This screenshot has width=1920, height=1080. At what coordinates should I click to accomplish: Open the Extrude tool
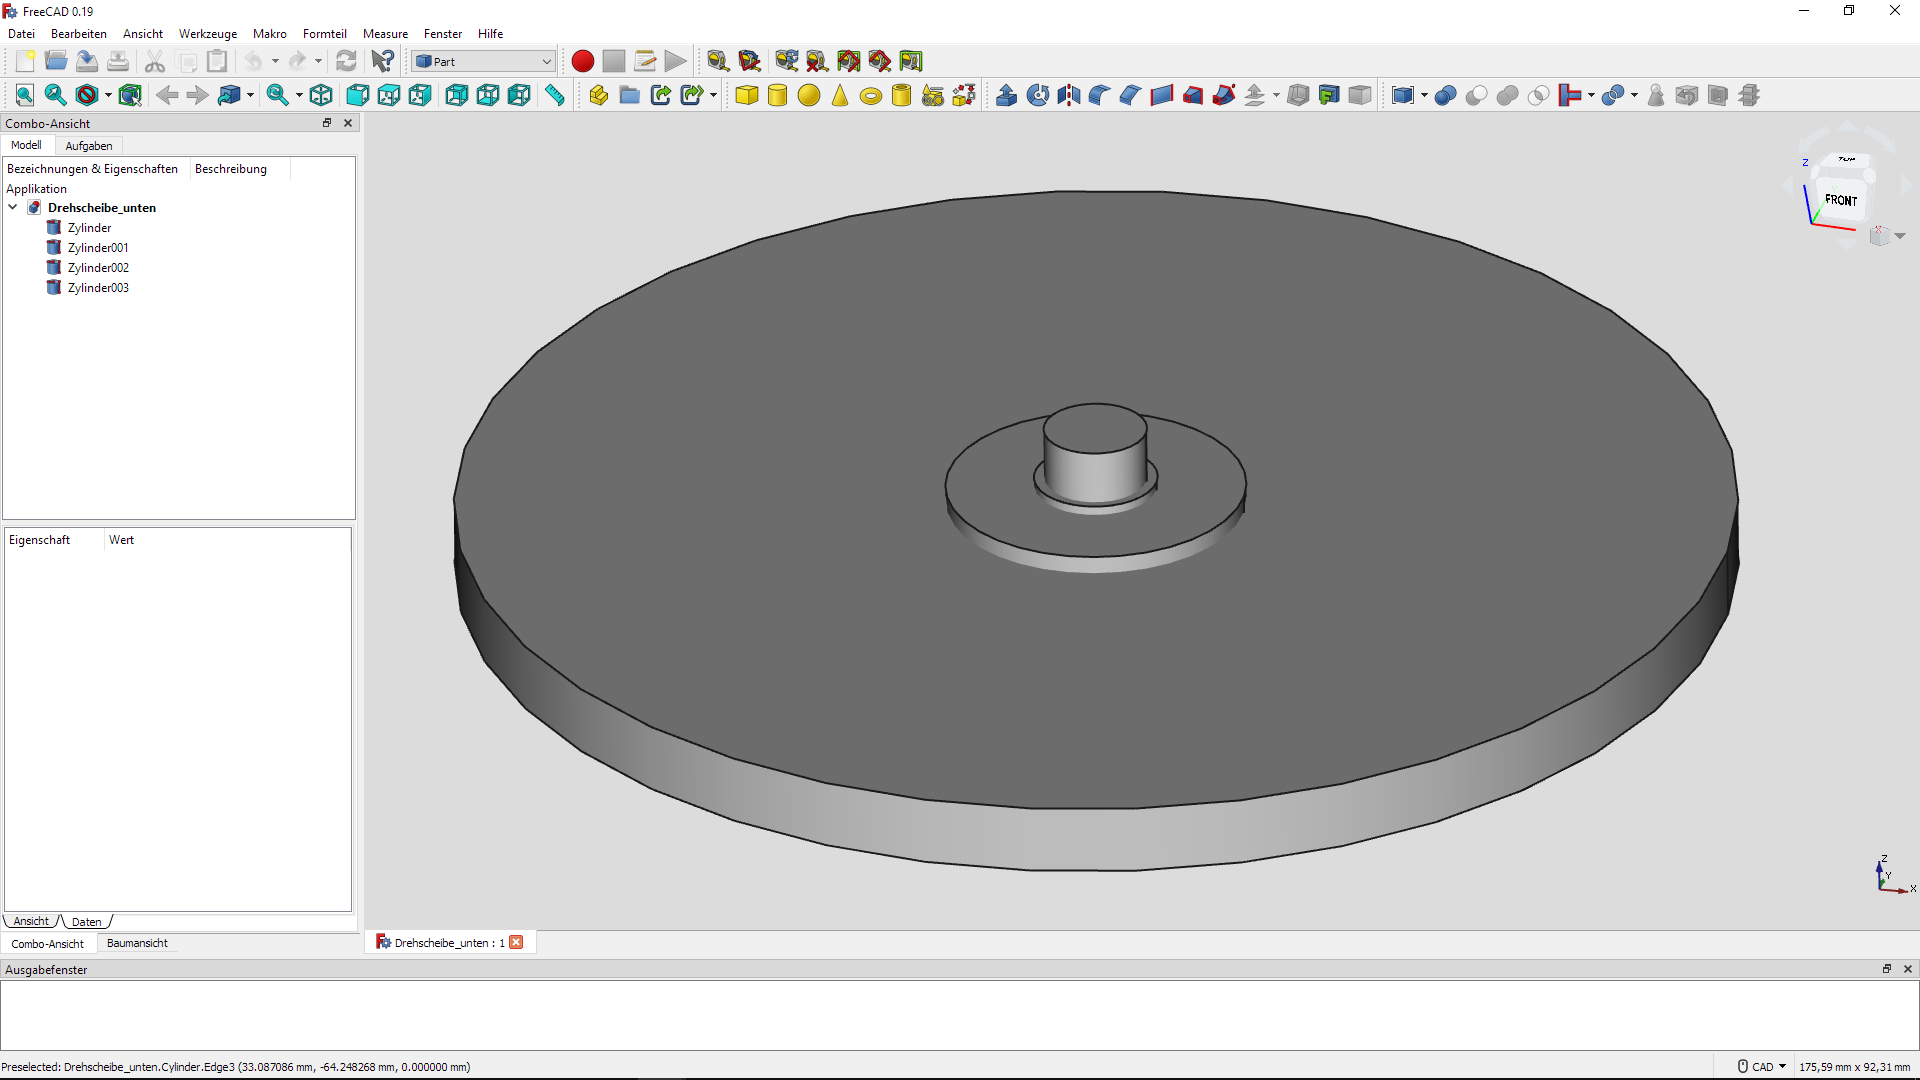[x=1007, y=95]
